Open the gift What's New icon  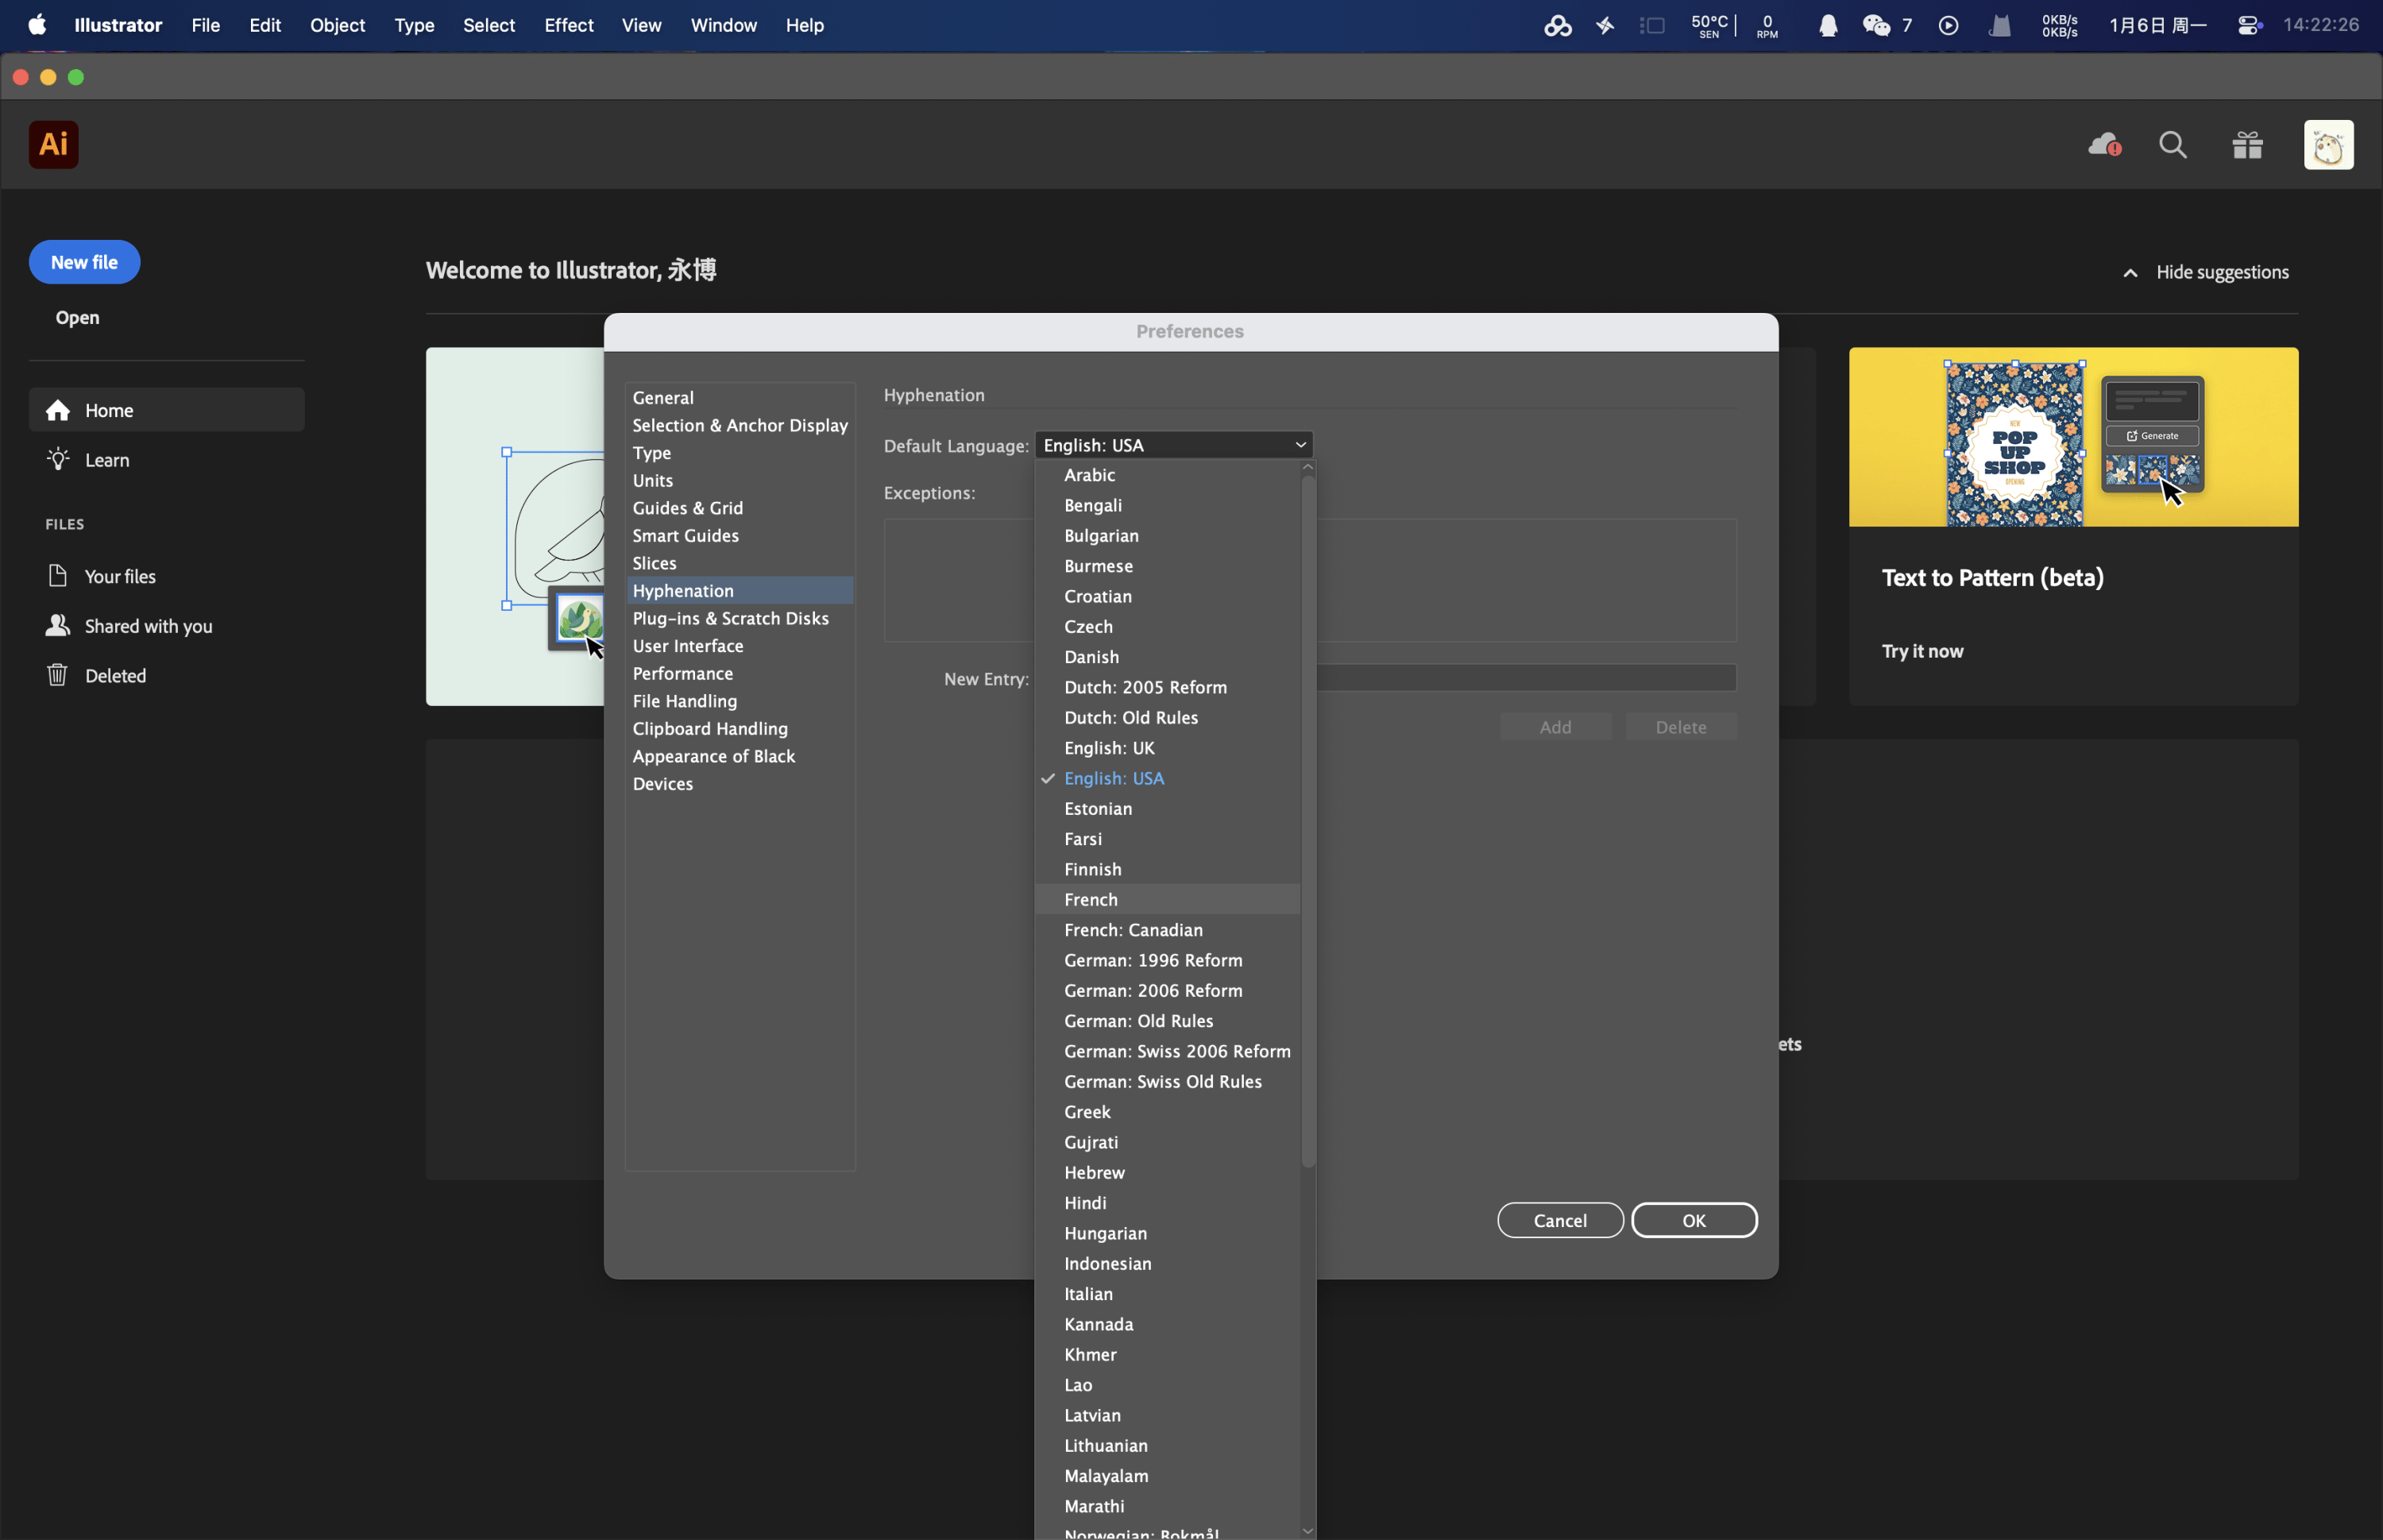coord(2247,145)
